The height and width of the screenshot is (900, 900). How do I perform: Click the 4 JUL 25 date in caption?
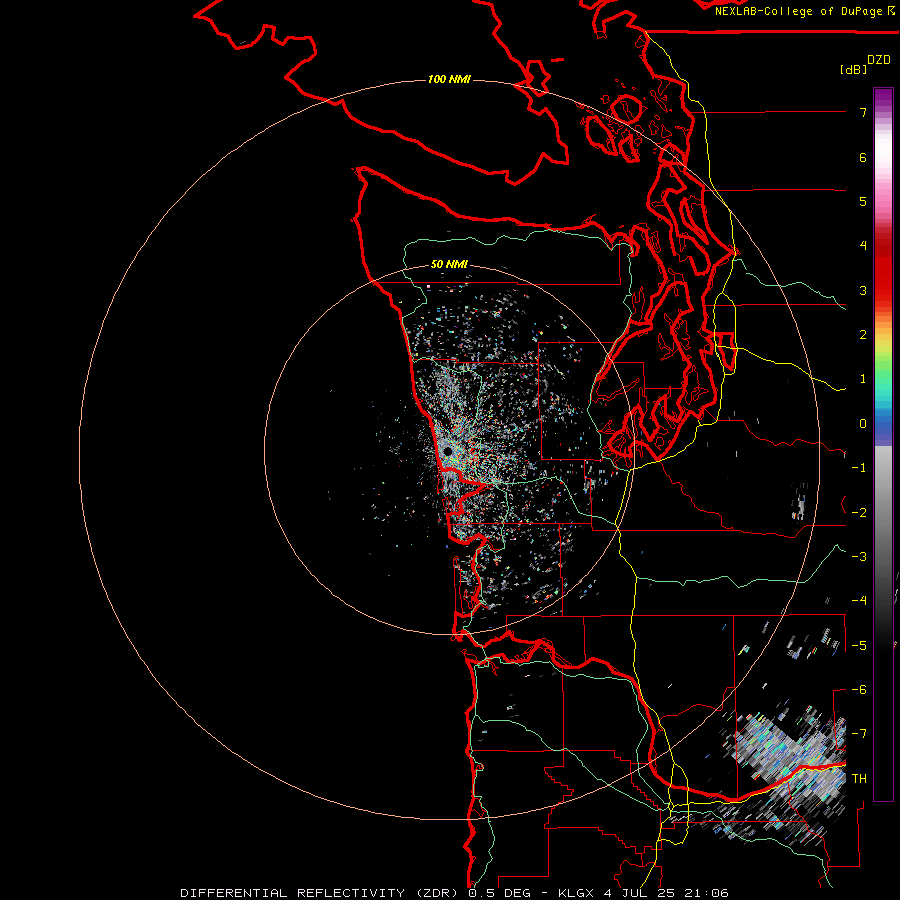coord(640,893)
